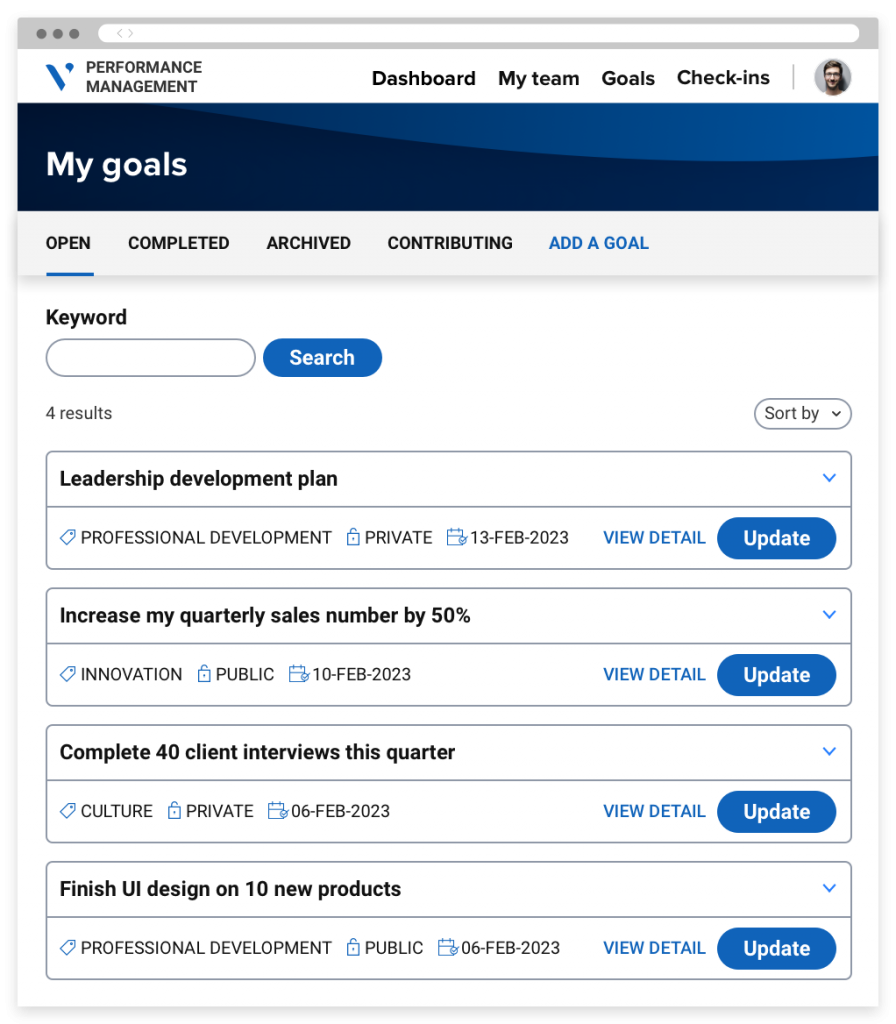
Task: Open My team in navigation
Action: pos(538,78)
